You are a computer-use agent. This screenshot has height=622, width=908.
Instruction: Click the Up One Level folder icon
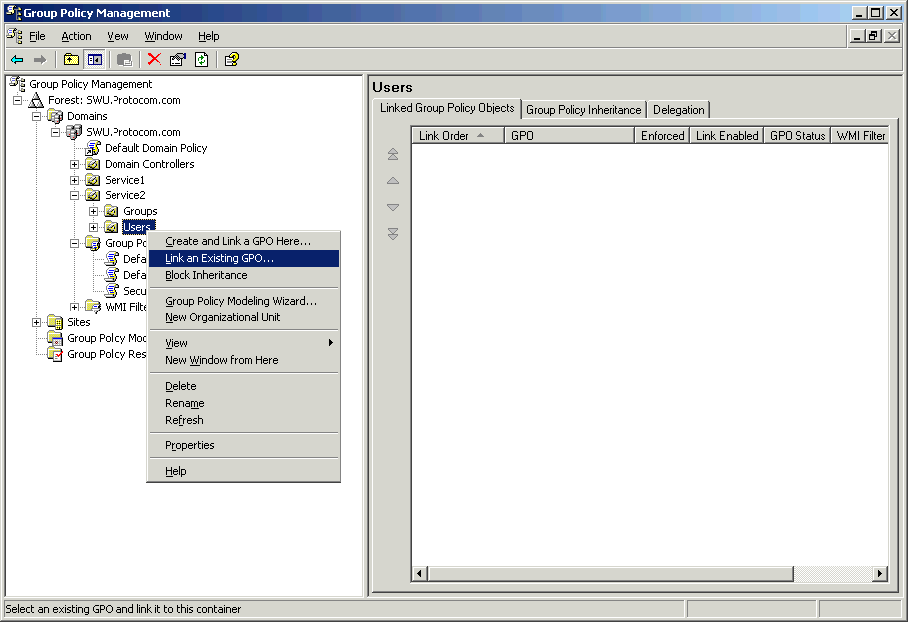coord(72,60)
